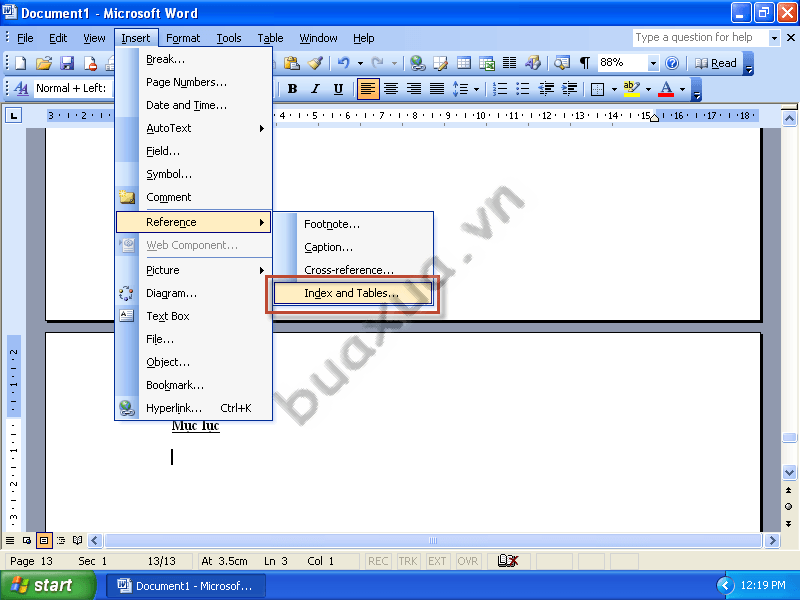Select Browse Object circle button

[789, 507]
